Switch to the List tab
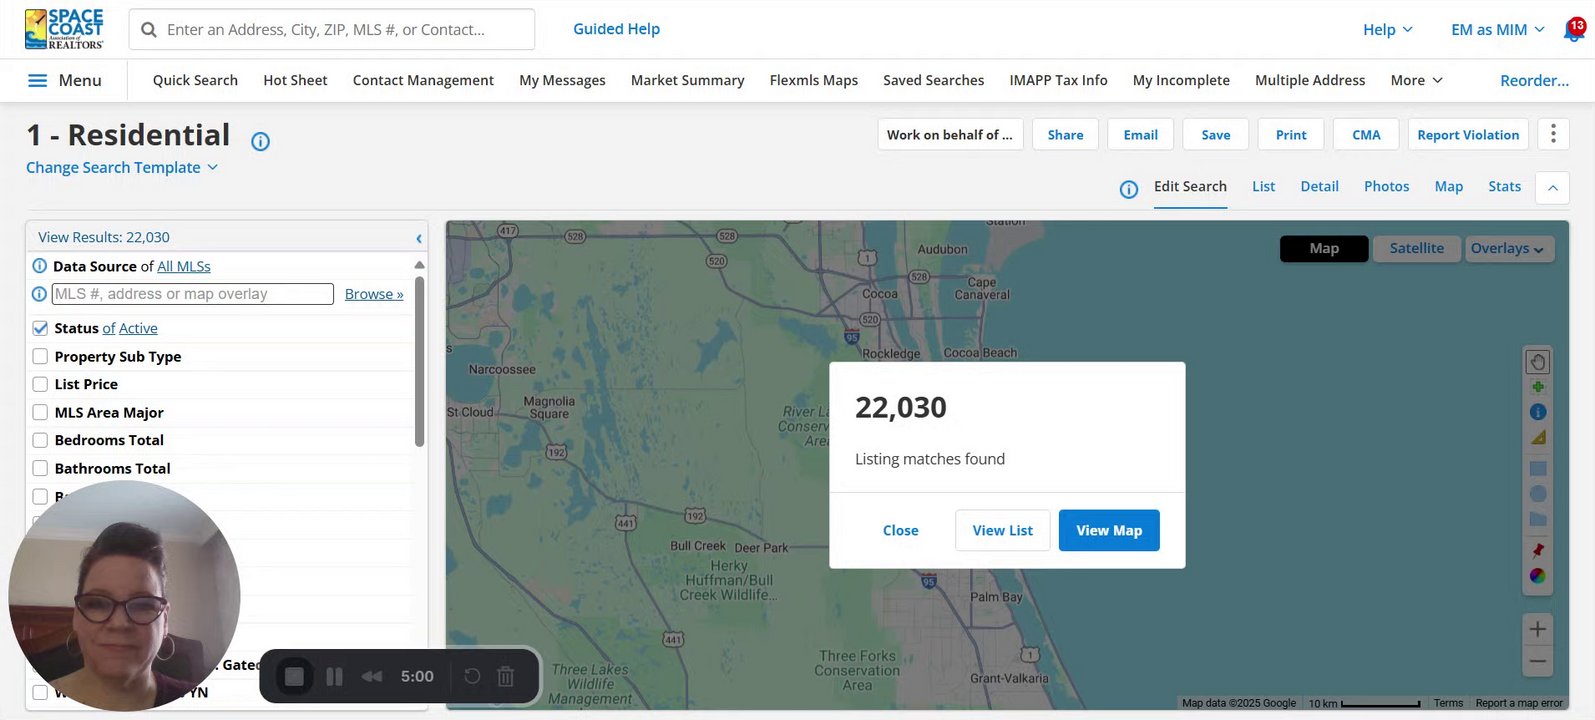 pyautogui.click(x=1263, y=186)
